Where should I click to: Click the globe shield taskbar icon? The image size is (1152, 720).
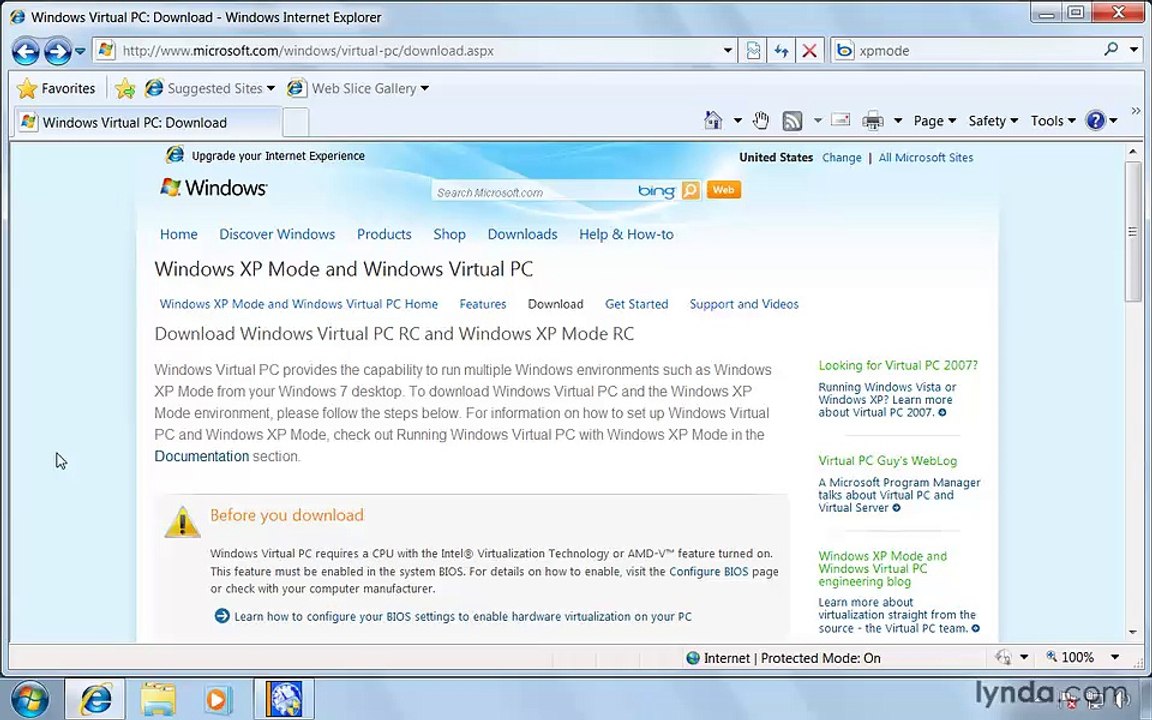tap(284, 699)
